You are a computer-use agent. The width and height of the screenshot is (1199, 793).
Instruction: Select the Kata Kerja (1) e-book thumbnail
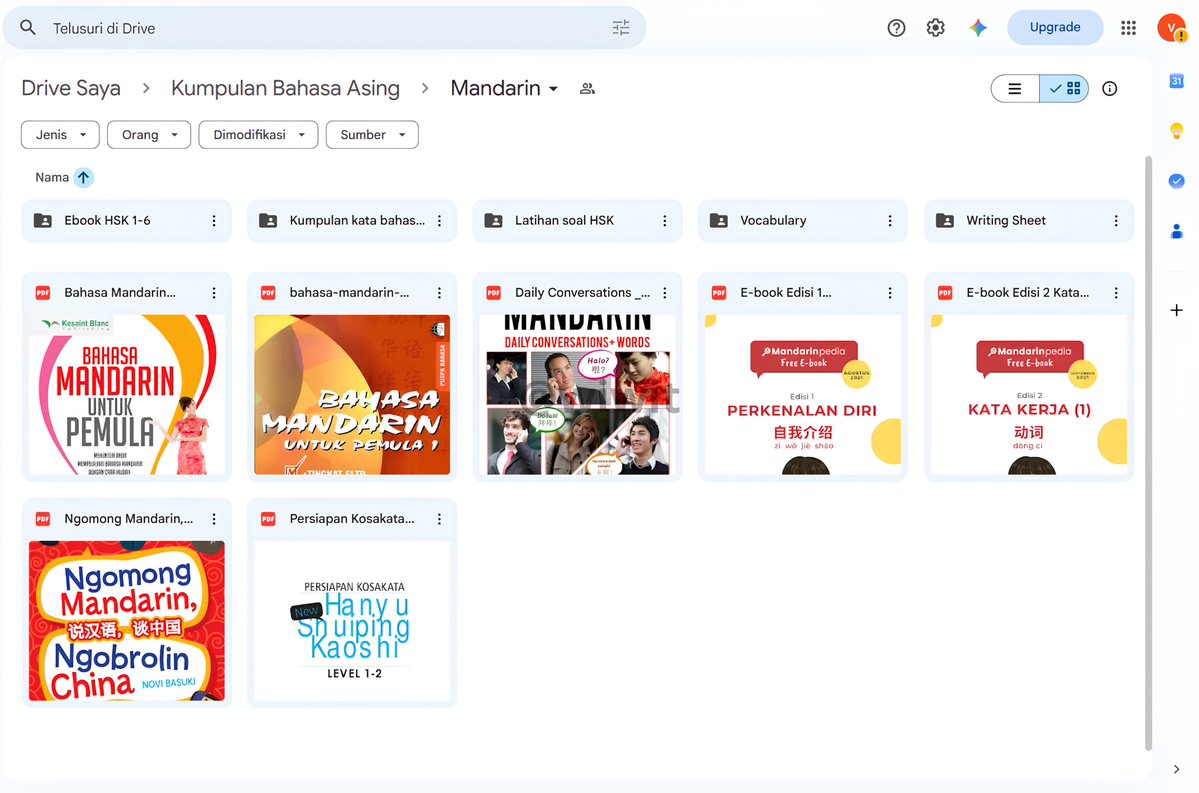(x=1028, y=395)
